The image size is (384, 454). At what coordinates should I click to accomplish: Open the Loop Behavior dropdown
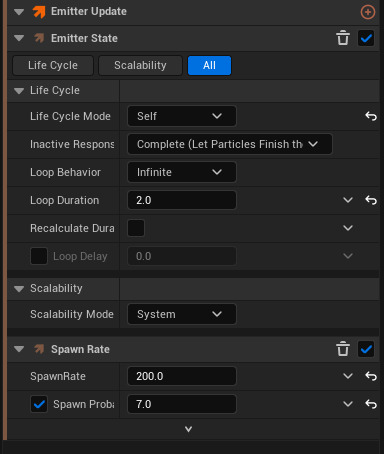click(182, 172)
